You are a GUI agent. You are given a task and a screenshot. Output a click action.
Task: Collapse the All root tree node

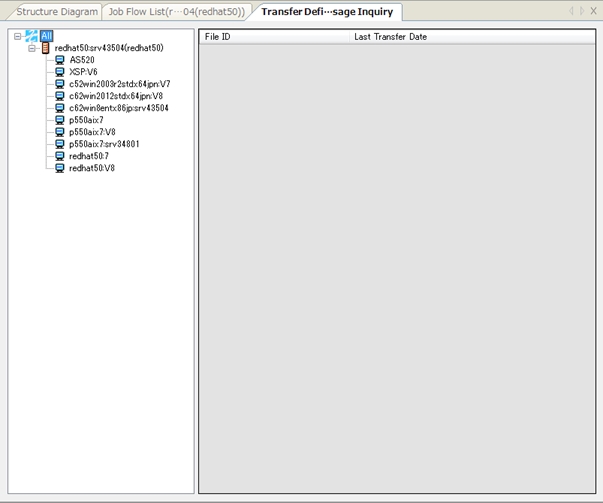click(x=18, y=36)
